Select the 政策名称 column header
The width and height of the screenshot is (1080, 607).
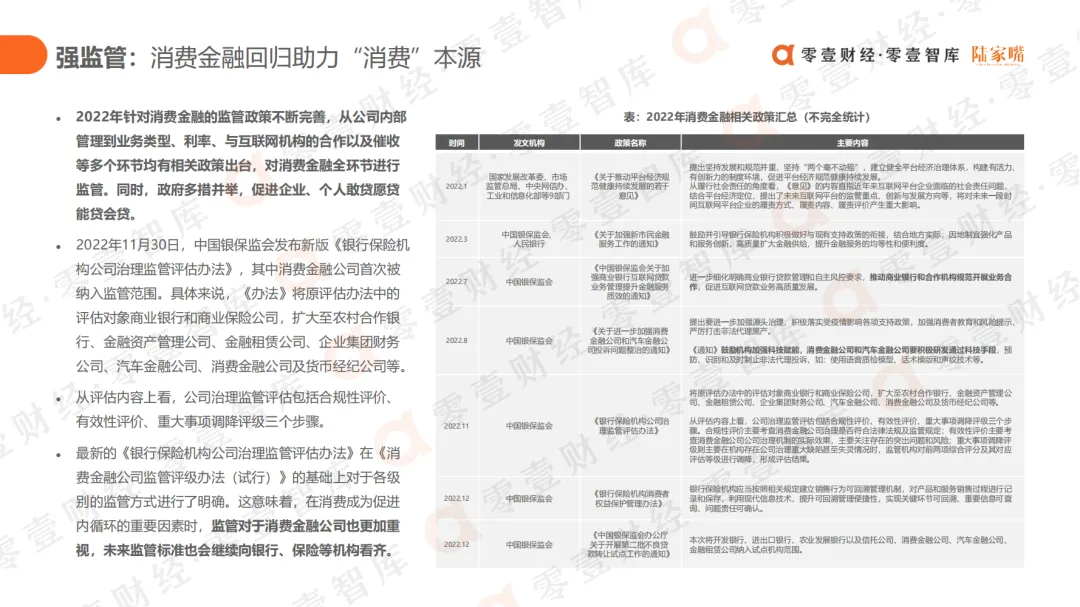pyautogui.click(x=630, y=143)
